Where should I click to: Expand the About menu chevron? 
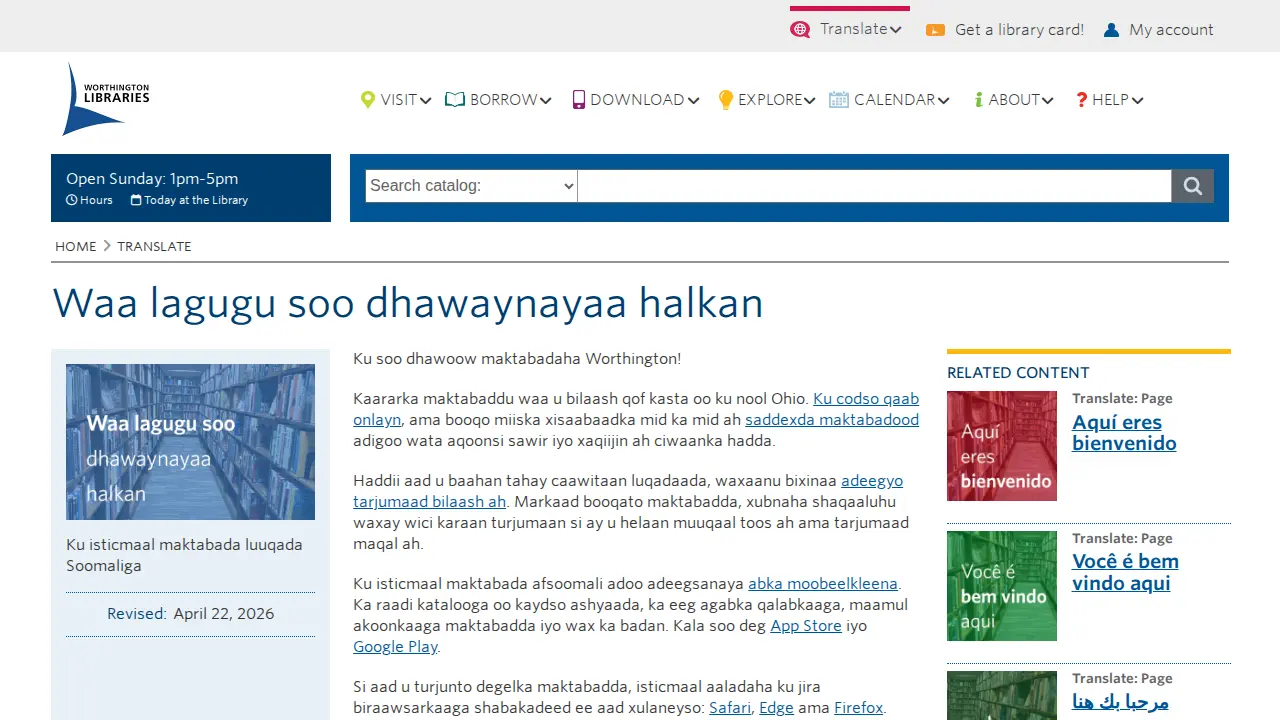(x=1048, y=100)
